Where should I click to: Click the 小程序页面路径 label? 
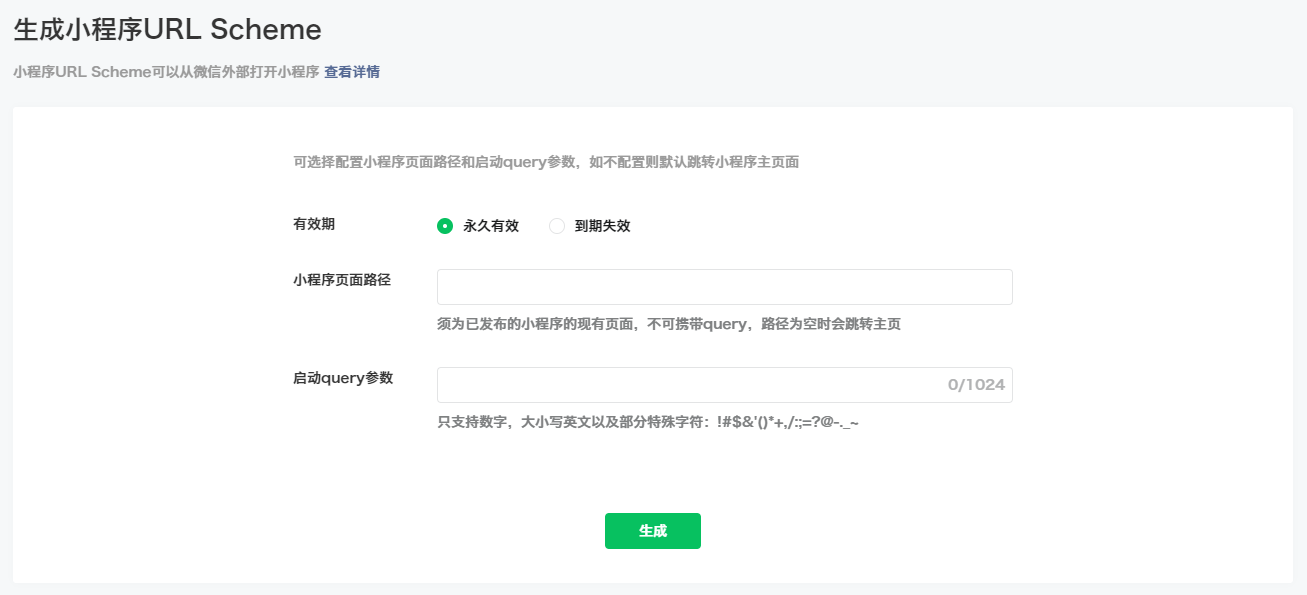[342, 280]
